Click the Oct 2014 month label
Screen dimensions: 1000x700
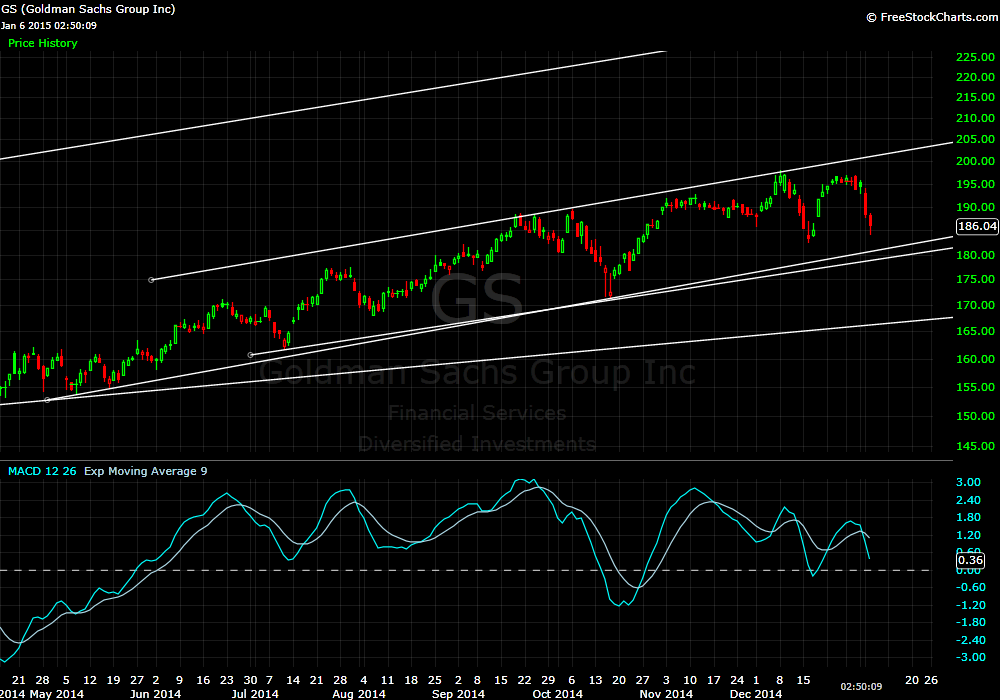pyautogui.click(x=557, y=694)
